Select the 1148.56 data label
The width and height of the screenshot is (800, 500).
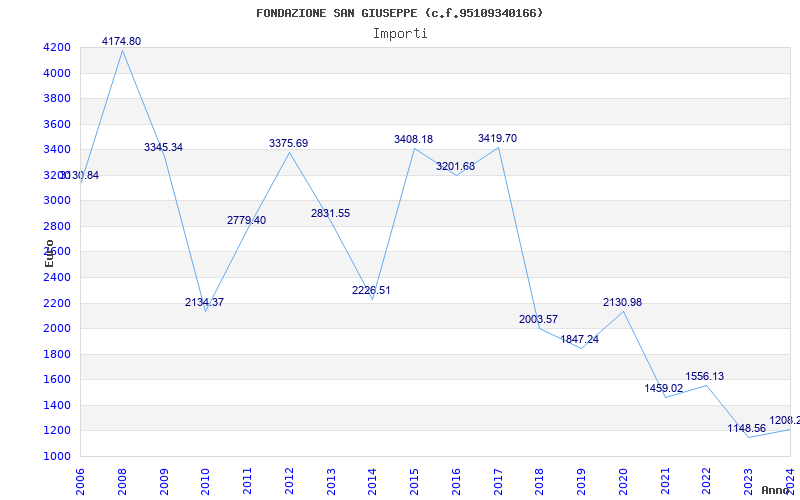coord(747,429)
